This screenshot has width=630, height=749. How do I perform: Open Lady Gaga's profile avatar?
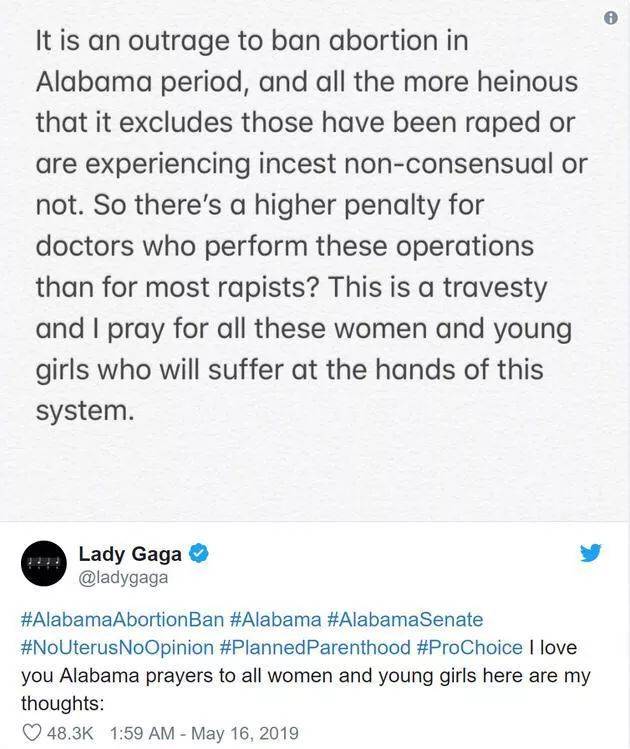pyautogui.click(x=44, y=564)
